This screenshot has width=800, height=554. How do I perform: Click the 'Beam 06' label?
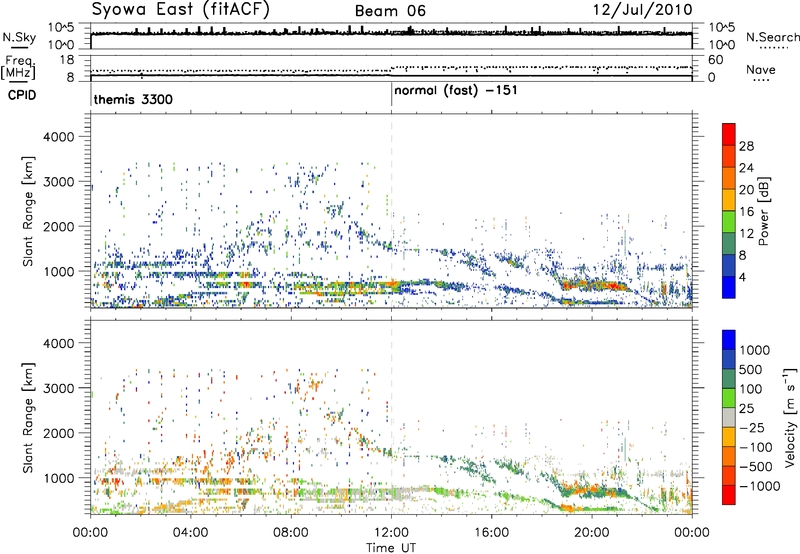[x=390, y=11]
